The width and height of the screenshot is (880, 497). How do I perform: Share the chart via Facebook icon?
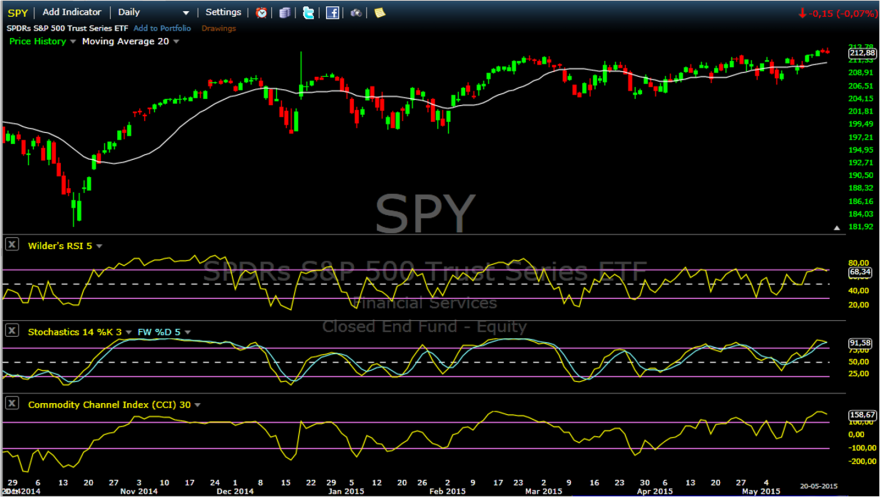pyautogui.click(x=333, y=12)
